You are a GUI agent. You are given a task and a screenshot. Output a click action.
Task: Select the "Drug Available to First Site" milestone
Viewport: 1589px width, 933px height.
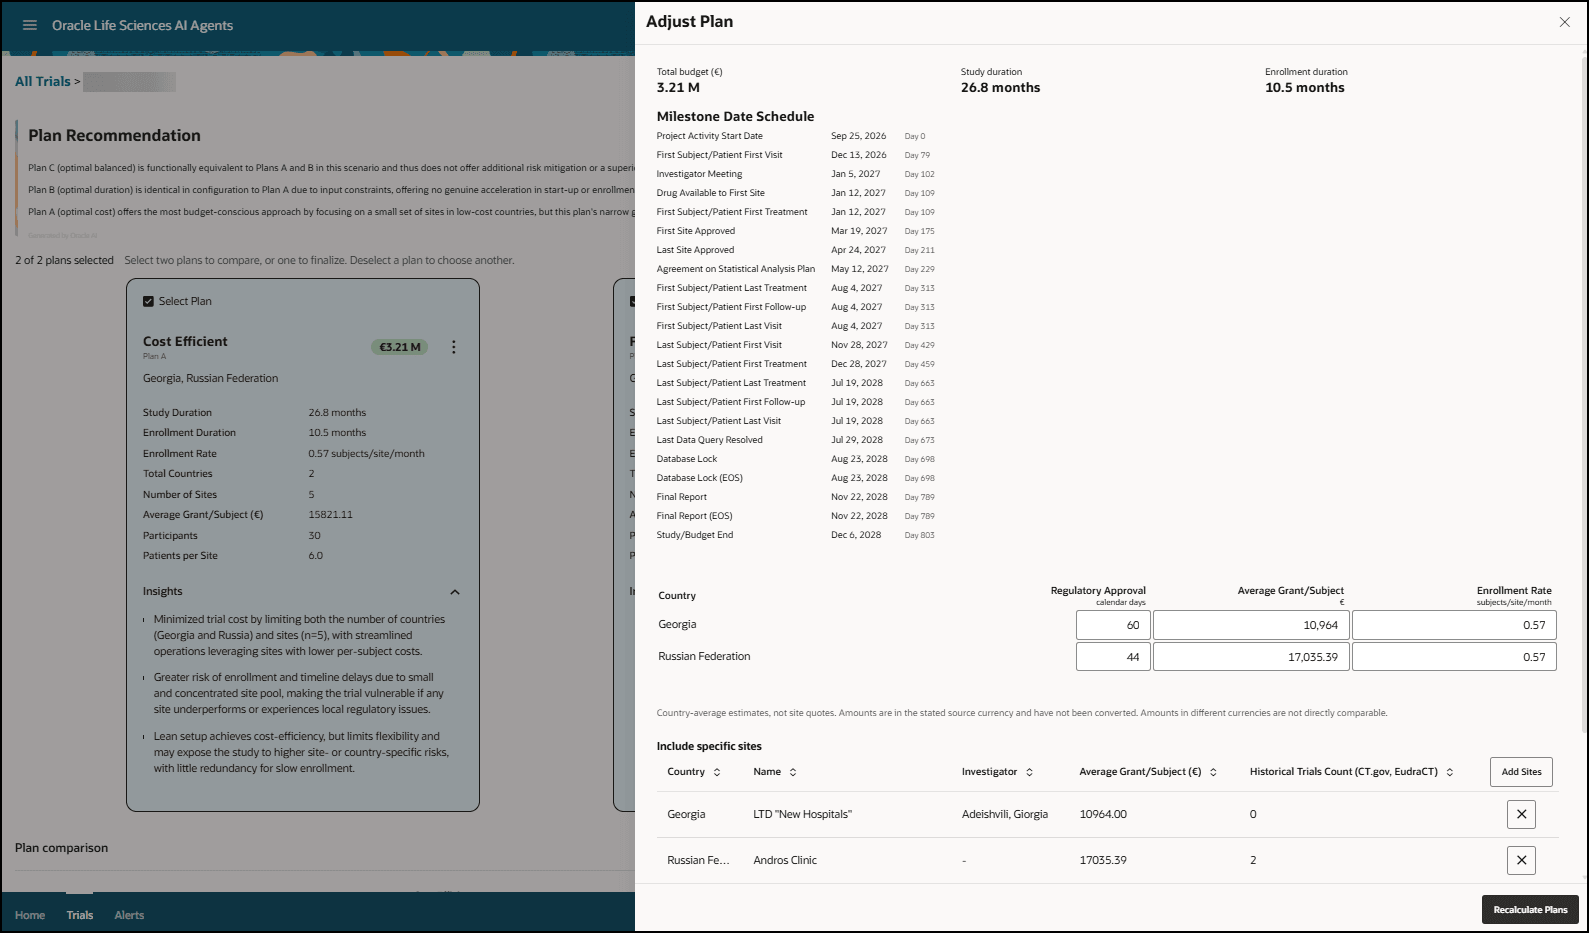tap(710, 193)
